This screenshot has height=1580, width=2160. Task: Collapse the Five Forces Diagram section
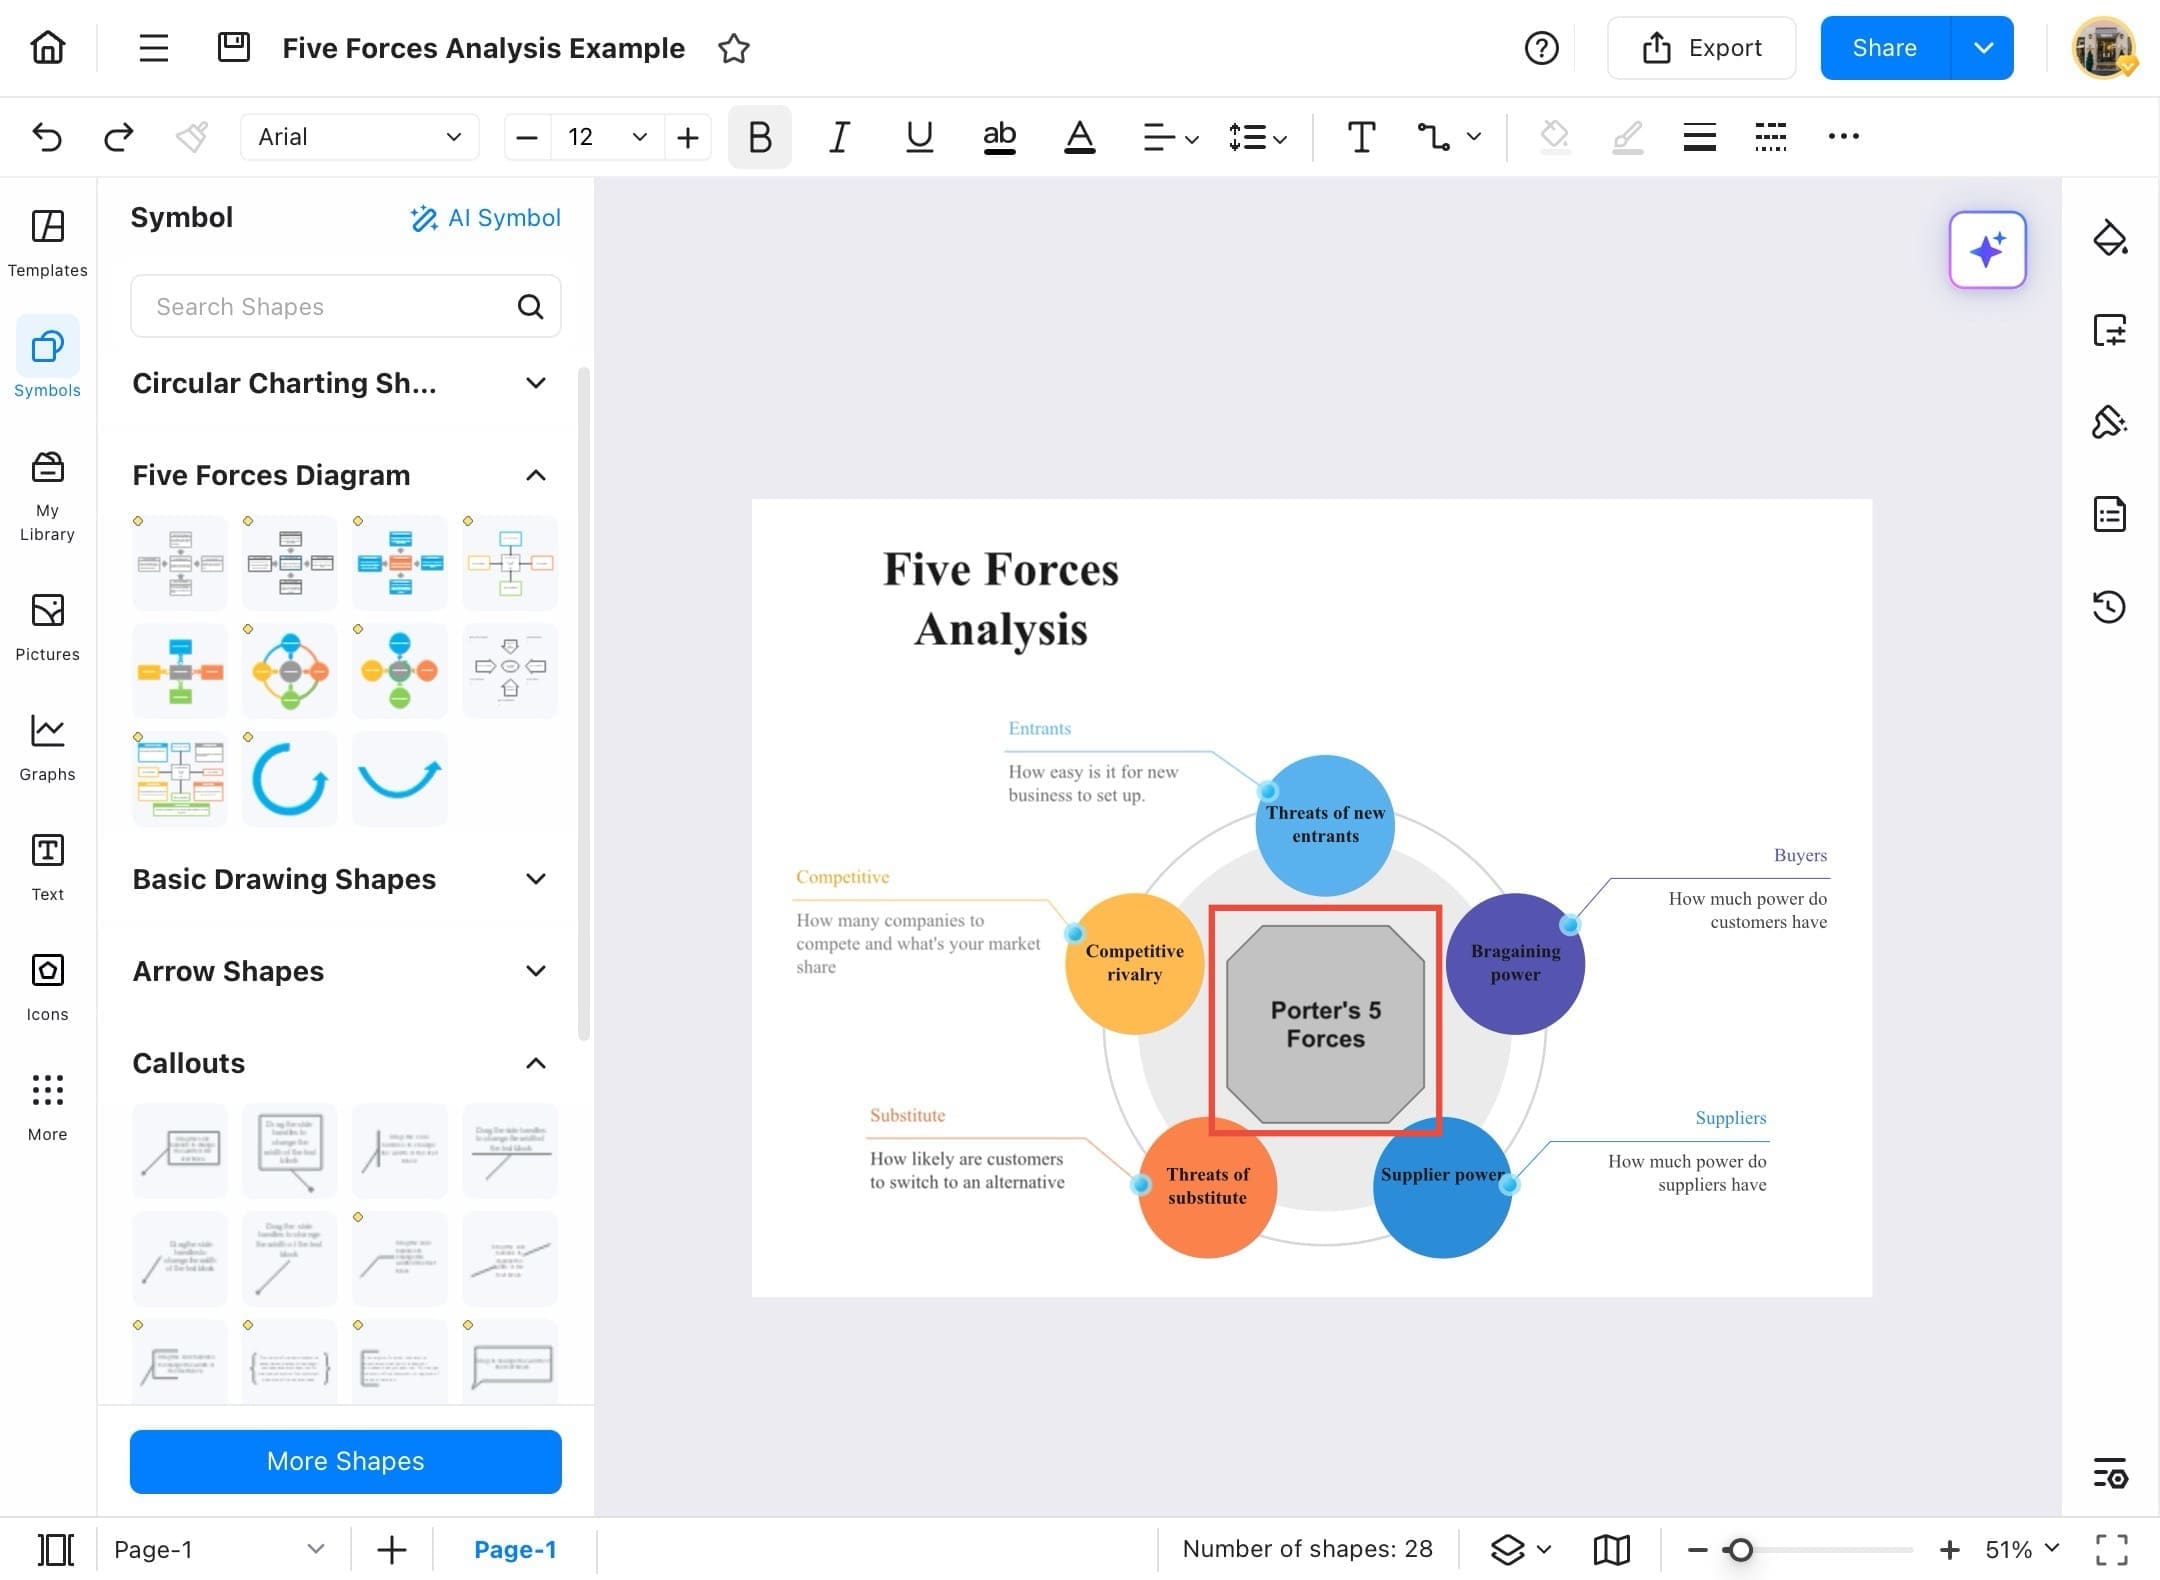click(536, 475)
